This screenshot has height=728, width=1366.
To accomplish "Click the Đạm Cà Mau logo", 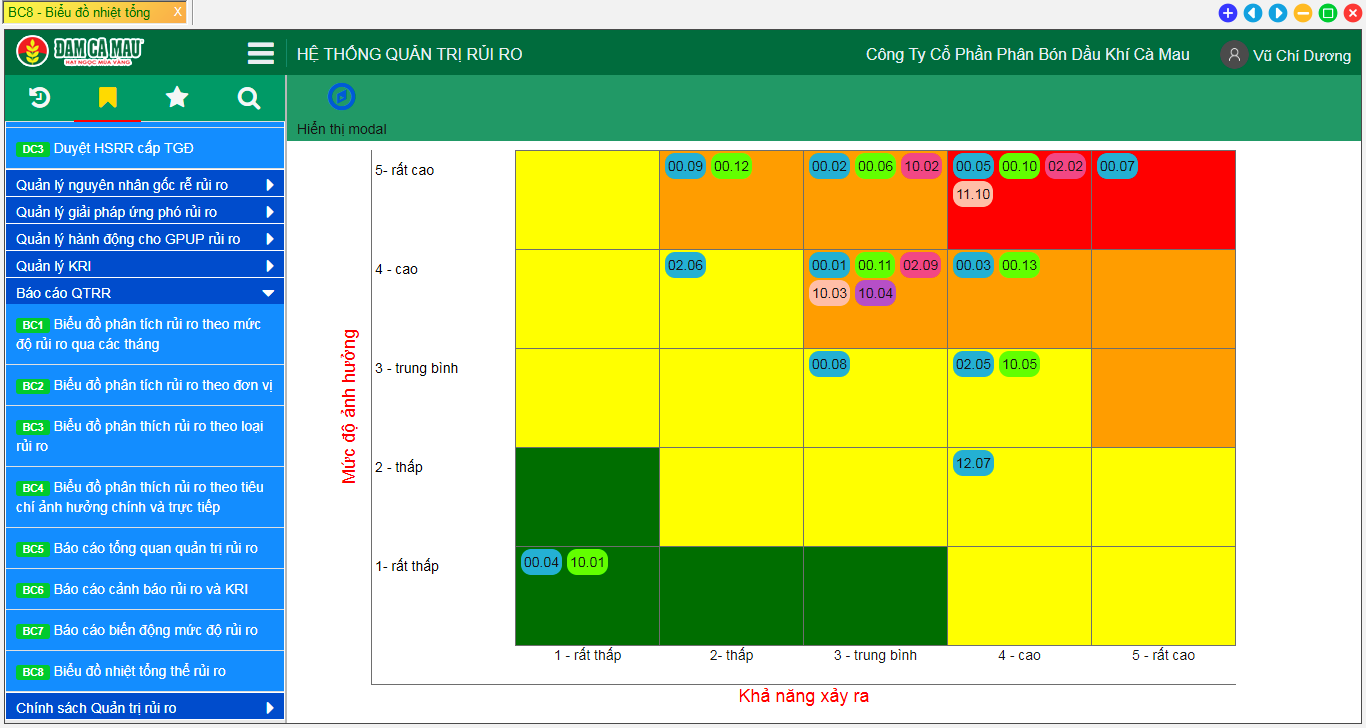I will tap(81, 52).
